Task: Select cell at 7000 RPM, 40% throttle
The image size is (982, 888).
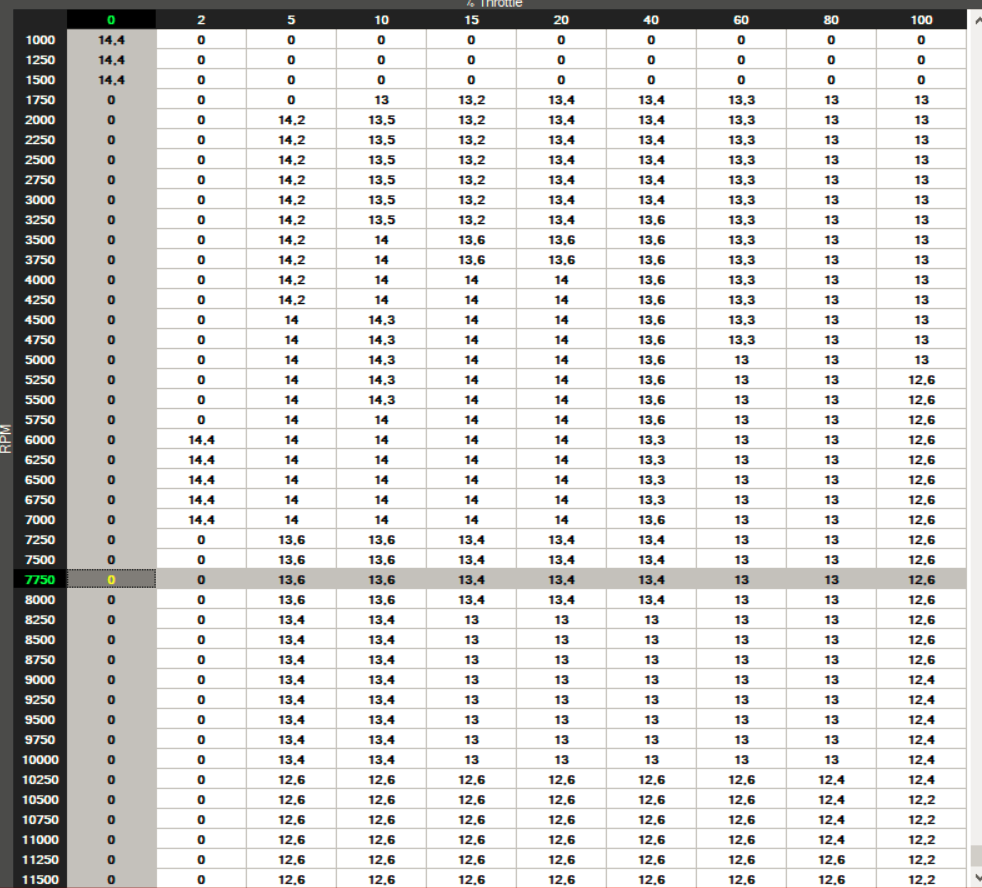Action: click(651, 519)
